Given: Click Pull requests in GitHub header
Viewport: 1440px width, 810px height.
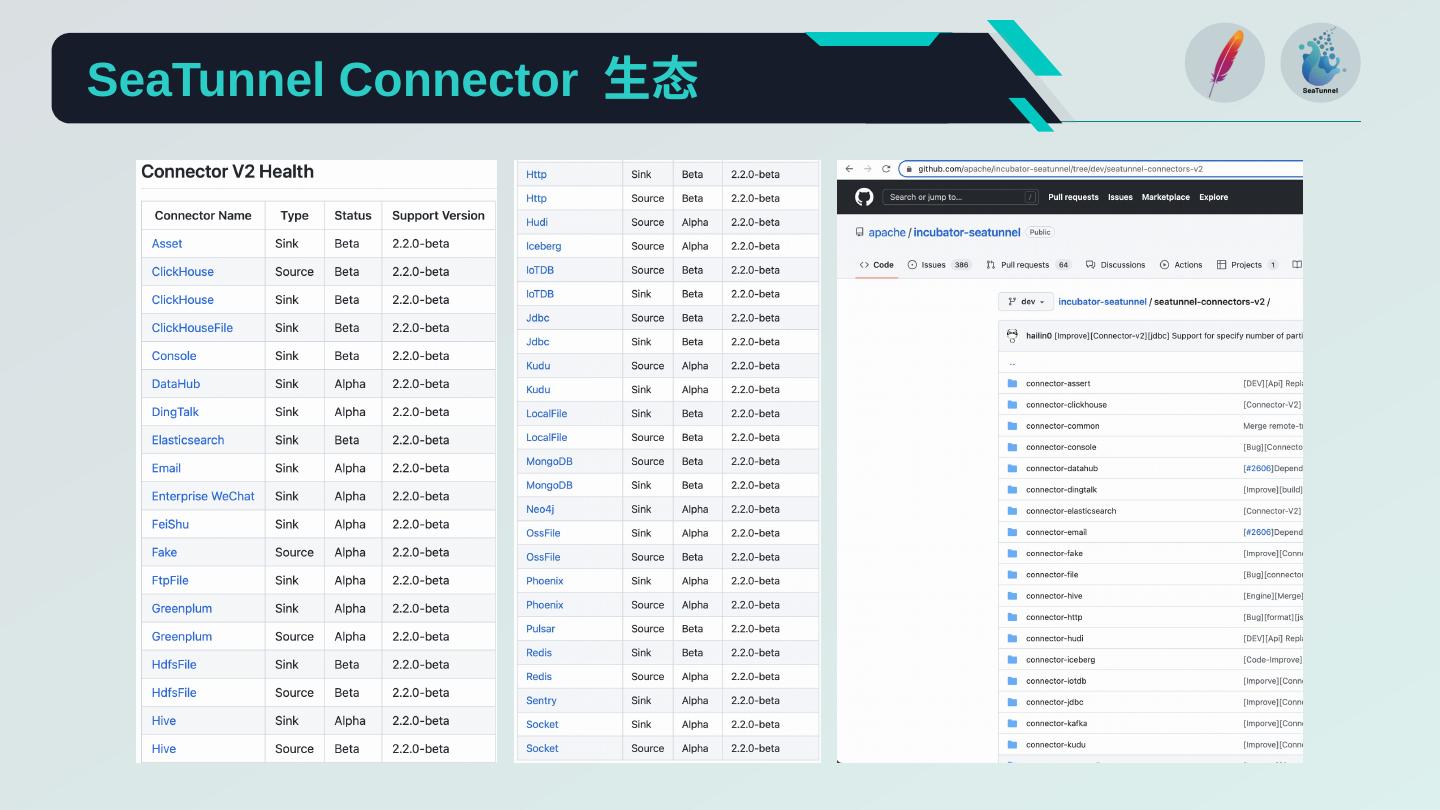Looking at the screenshot, I should [x=1073, y=197].
